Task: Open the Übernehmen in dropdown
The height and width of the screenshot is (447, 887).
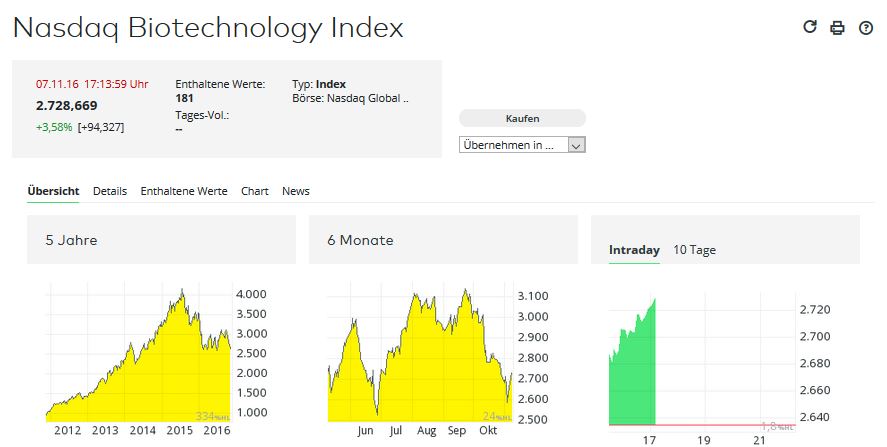Action: [x=521, y=145]
